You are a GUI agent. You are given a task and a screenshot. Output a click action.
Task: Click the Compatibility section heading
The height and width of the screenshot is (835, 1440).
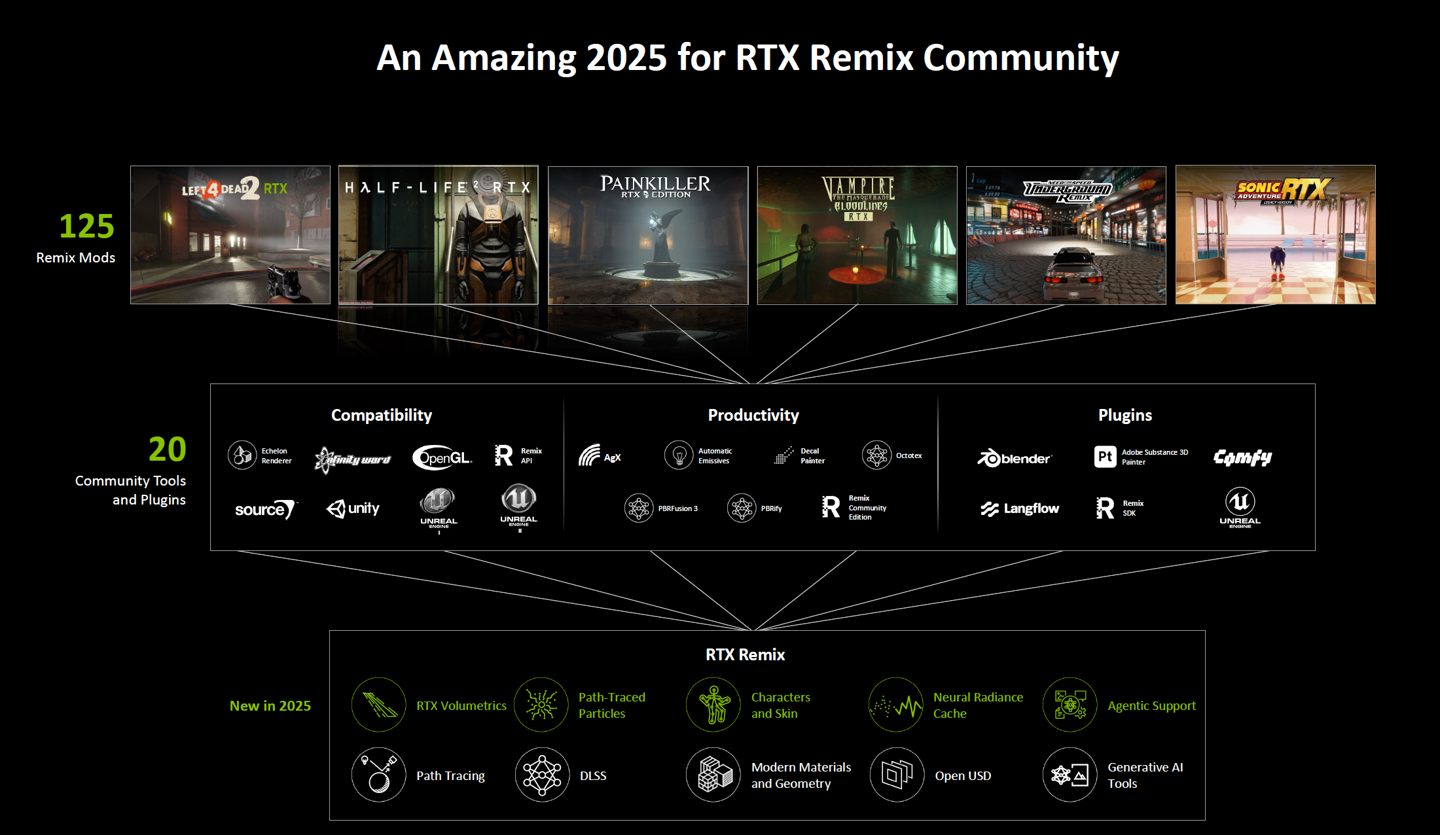click(381, 415)
